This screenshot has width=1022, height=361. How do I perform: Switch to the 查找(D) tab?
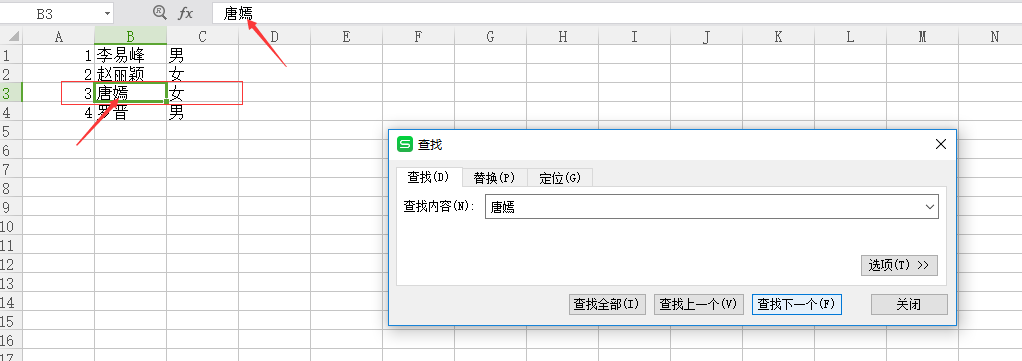click(x=428, y=177)
